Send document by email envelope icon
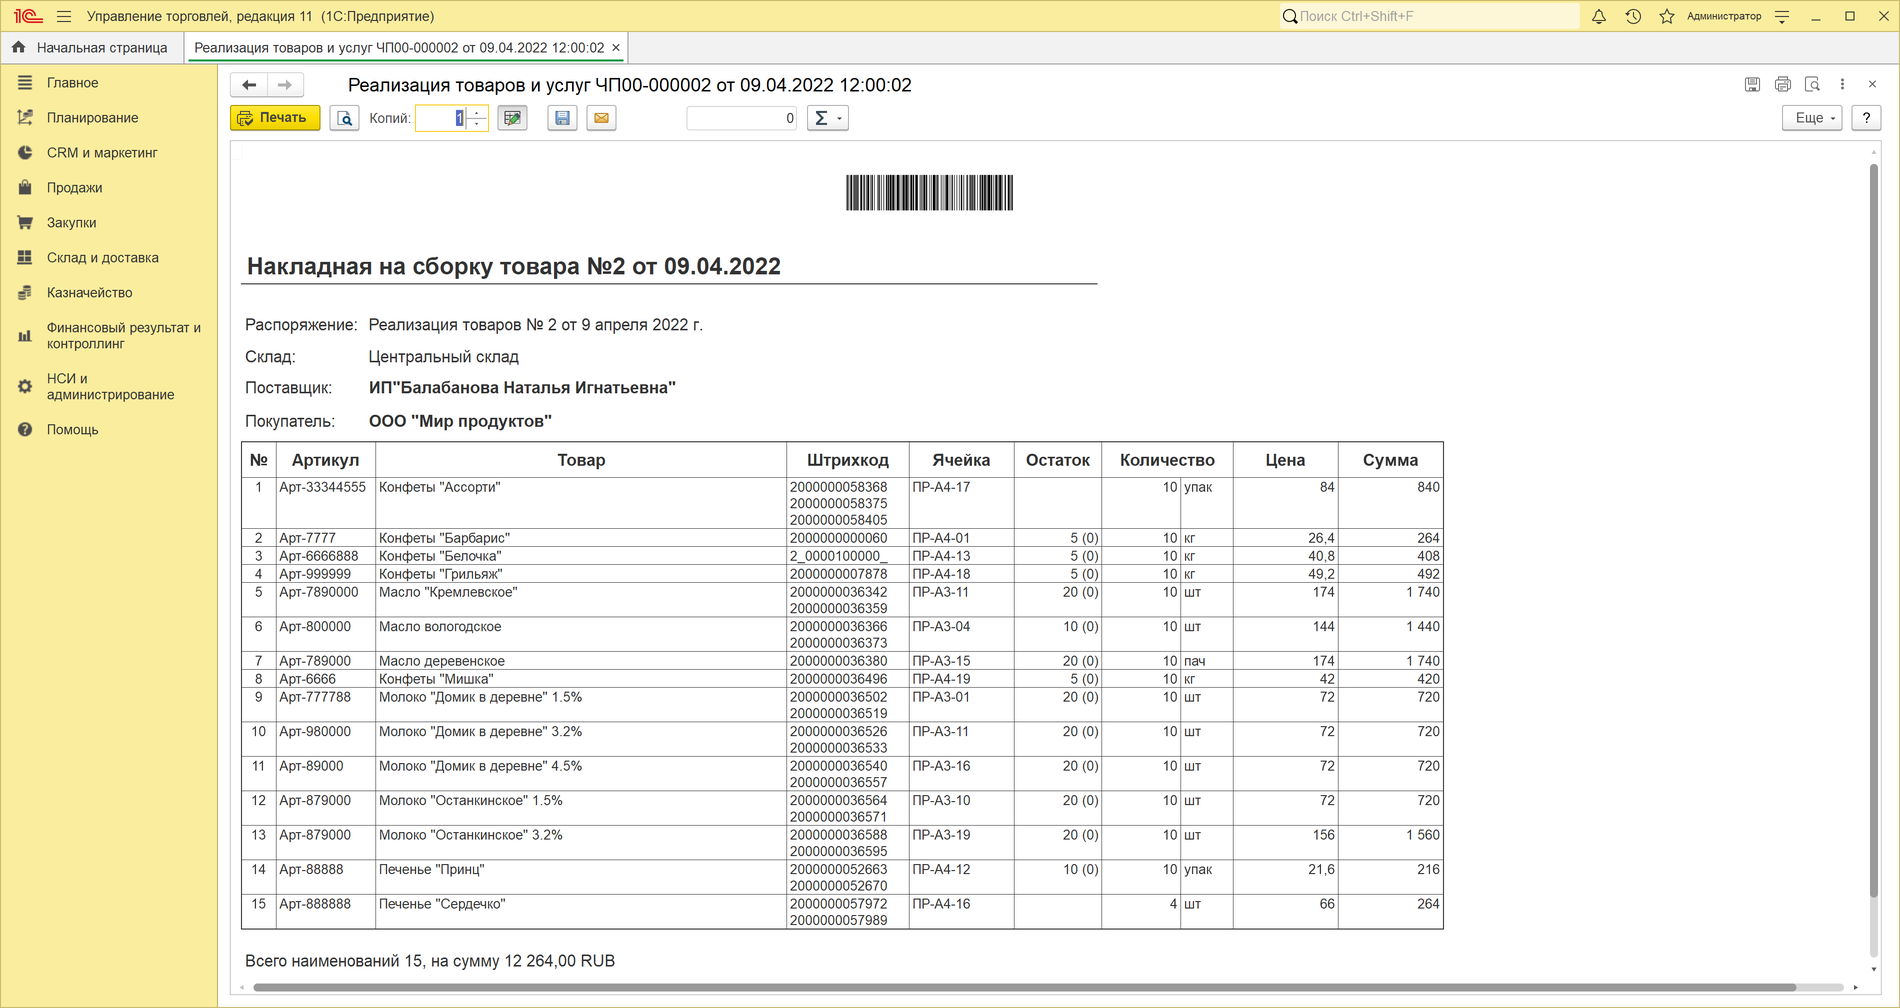This screenshot has width=1900, height=1008. (x=601, y=118)
